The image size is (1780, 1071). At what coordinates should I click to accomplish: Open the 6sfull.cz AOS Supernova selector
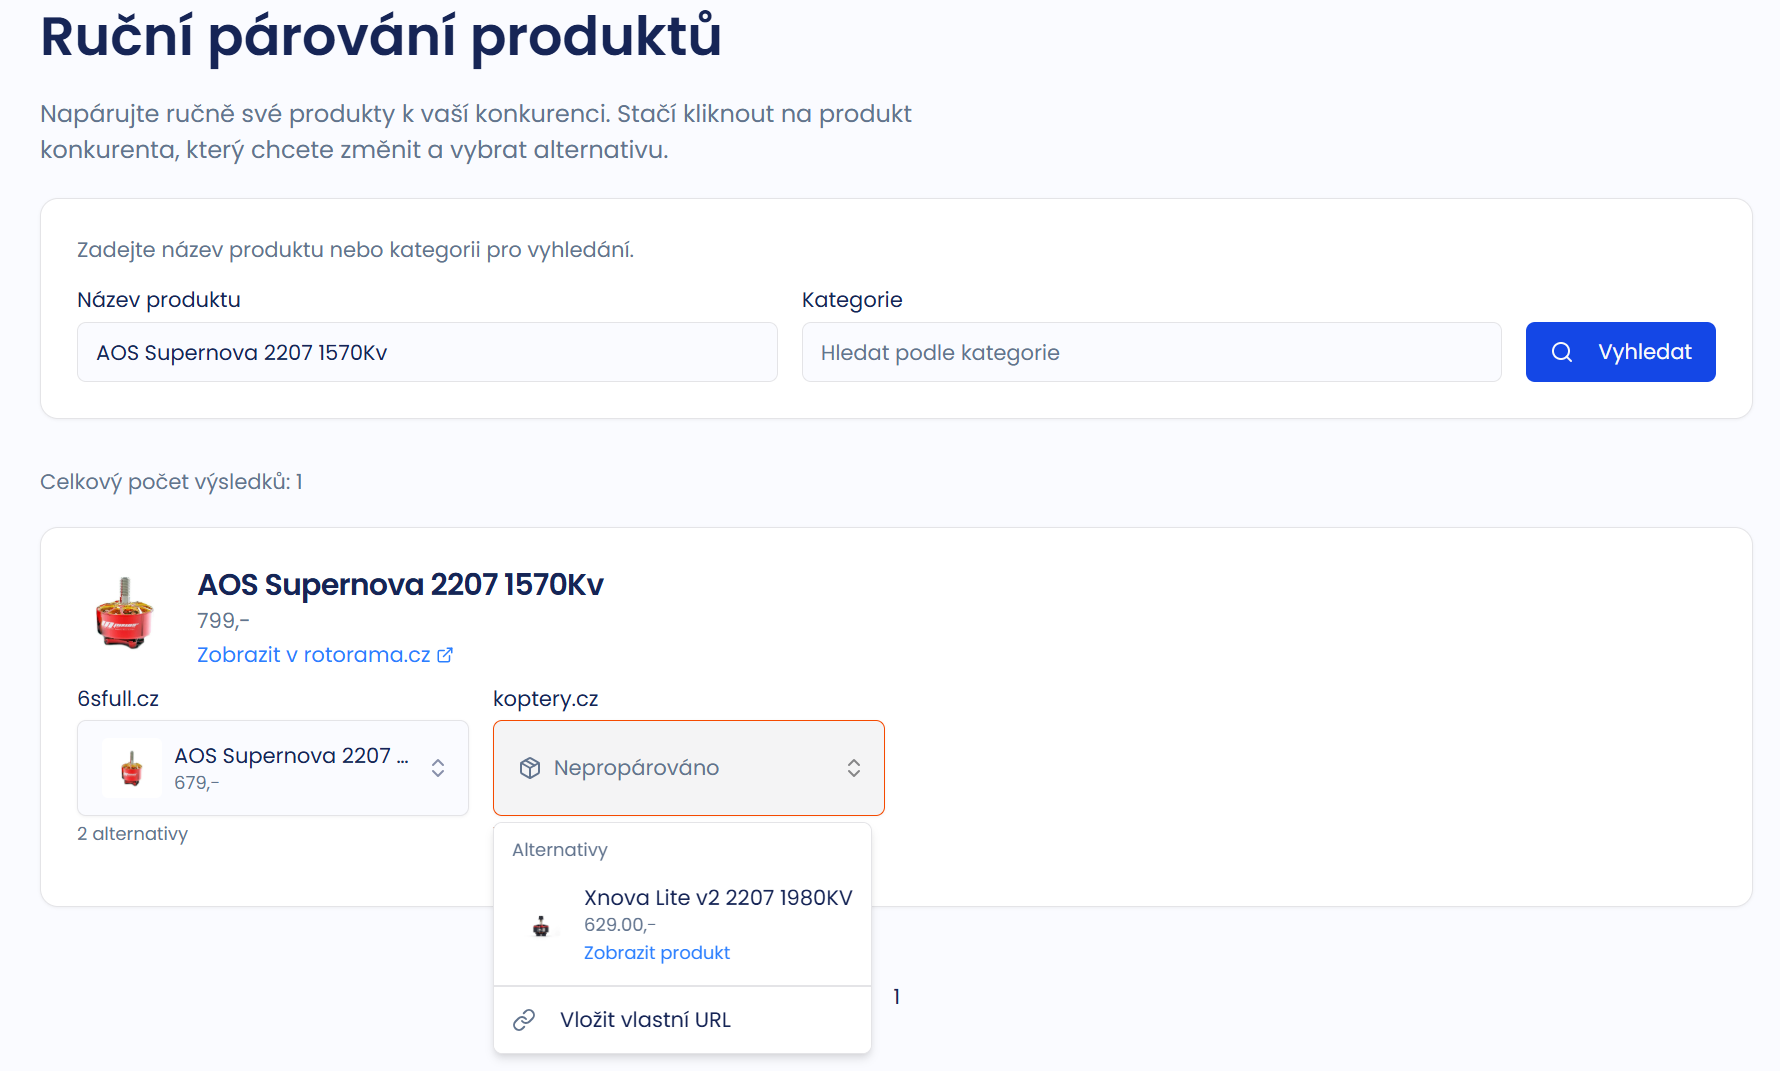click(x=272, y=767)
